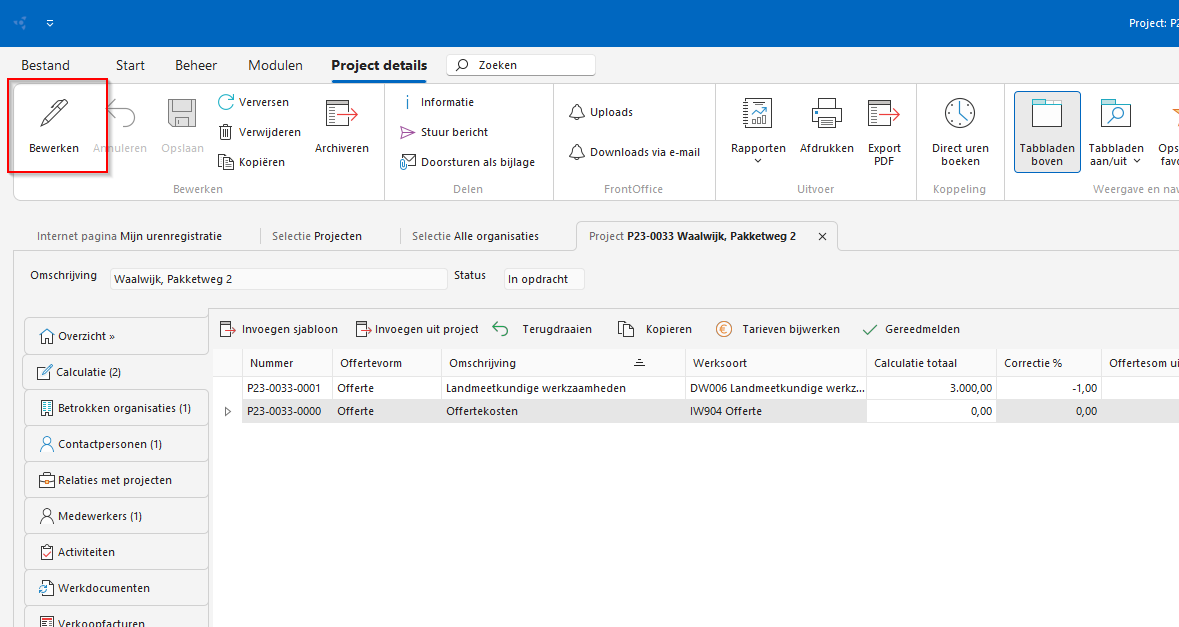1179x627 pixels.
Task: Sort by the Offertevorm column header
Action: (386, 363)
